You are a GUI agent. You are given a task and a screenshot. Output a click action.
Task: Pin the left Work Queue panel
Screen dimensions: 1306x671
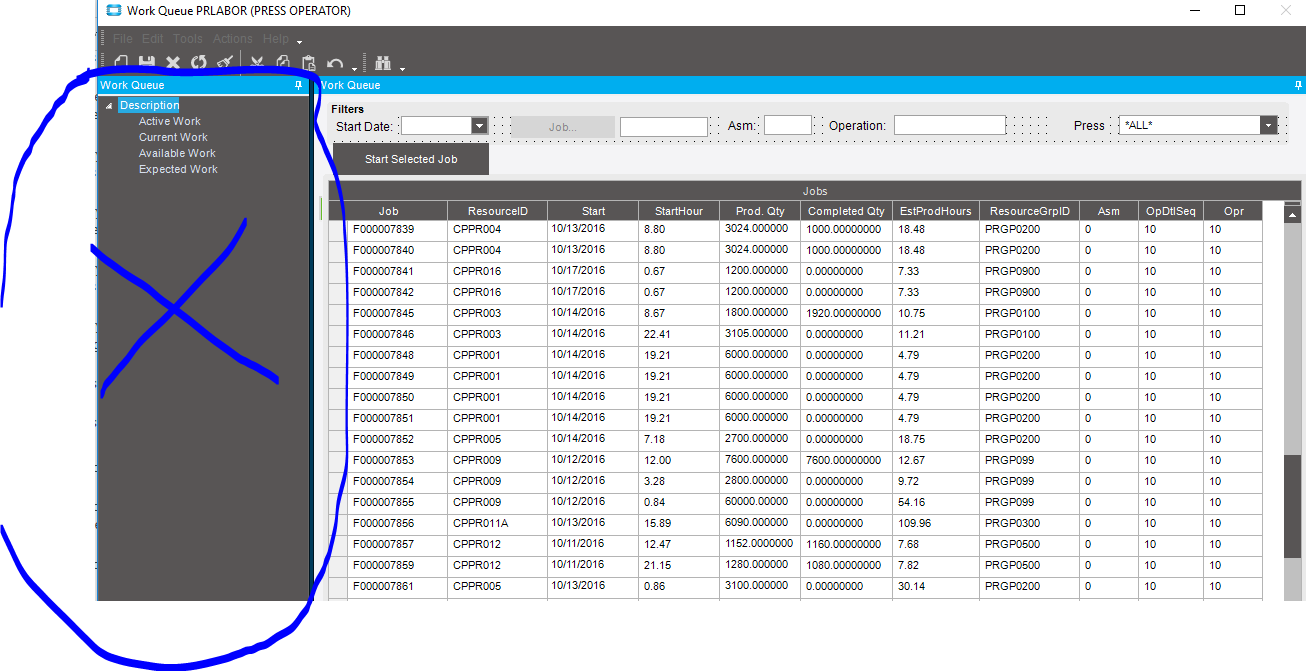pyautogui.click(x=298, y=86)
